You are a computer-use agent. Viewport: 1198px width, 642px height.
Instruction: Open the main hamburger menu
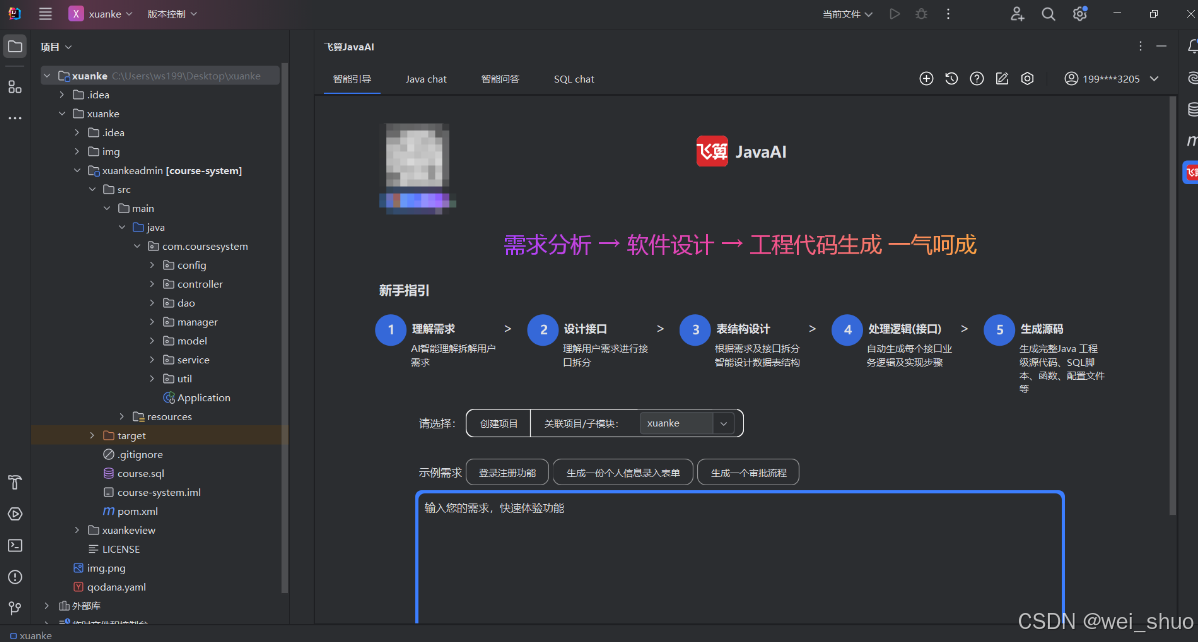[45, 14]
